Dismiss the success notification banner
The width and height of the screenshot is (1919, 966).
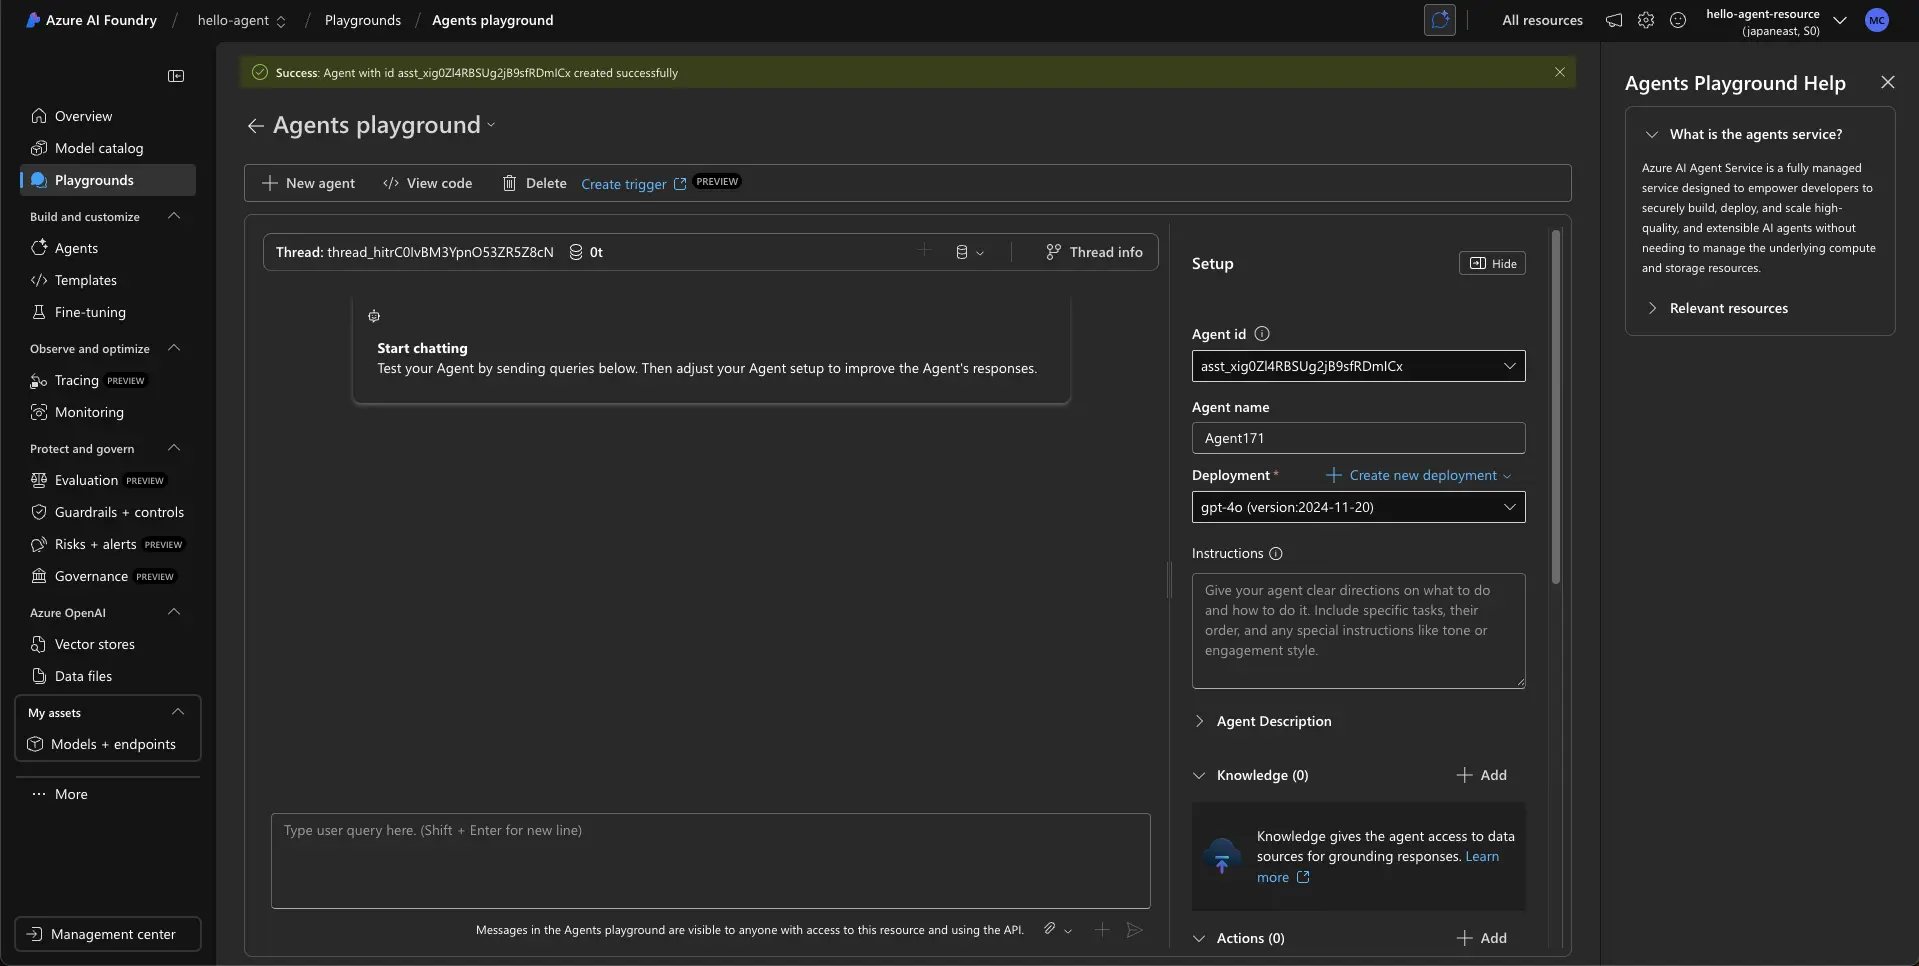(x=1559, y=72)
